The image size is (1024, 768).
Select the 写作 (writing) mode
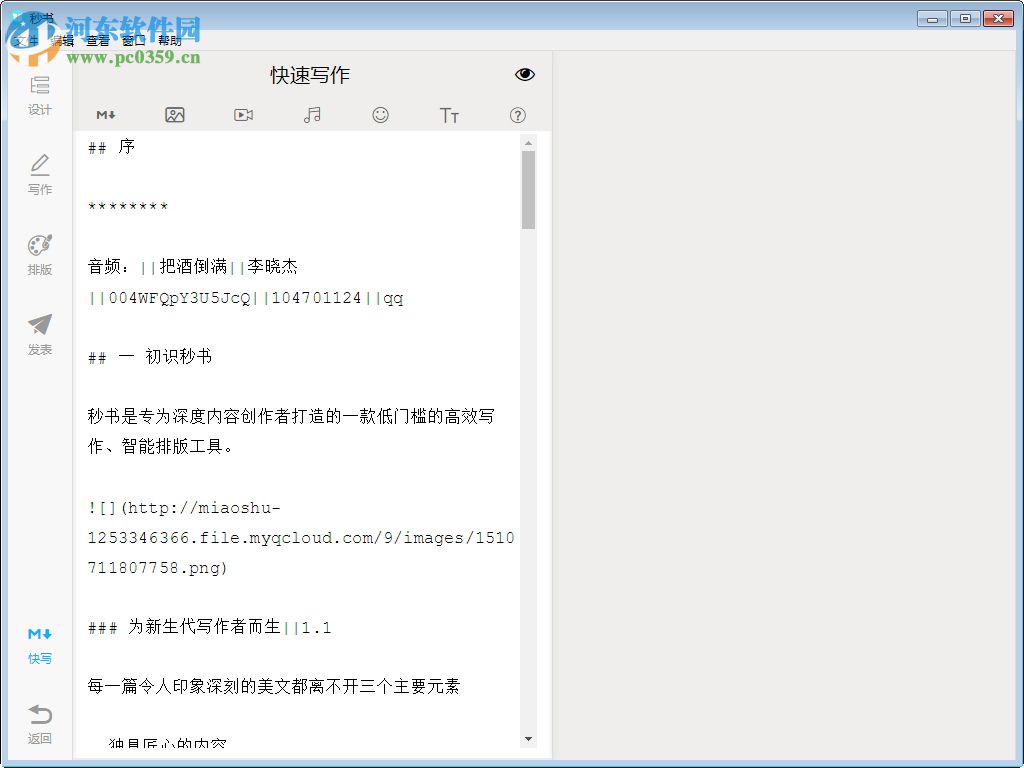40,174
